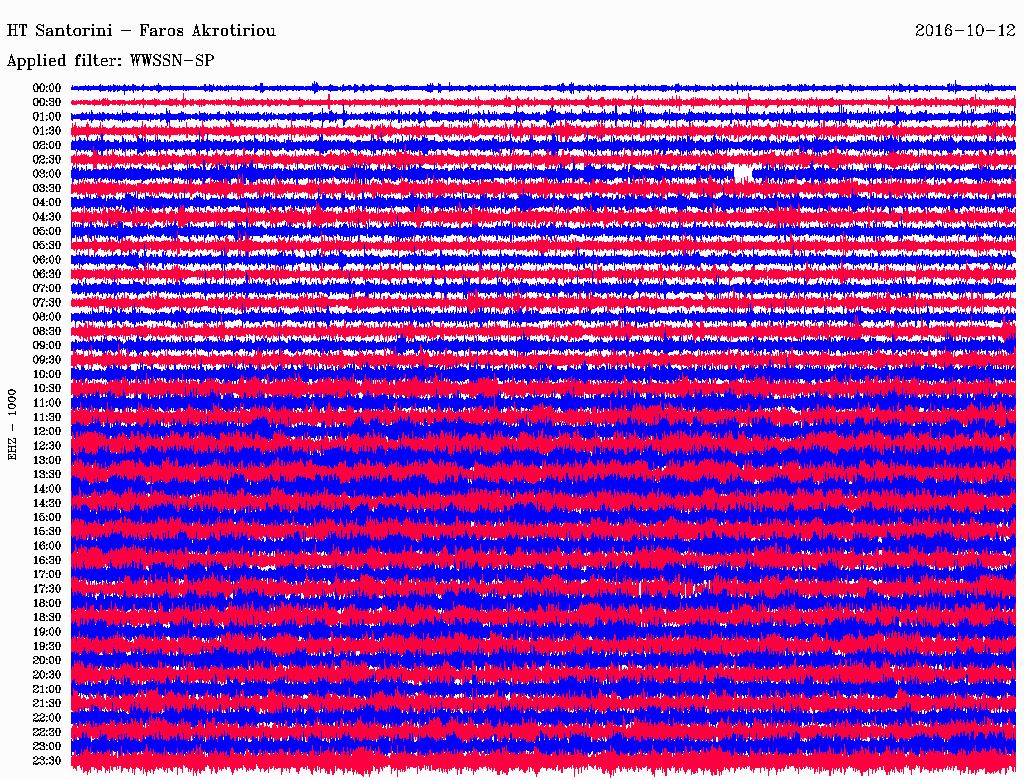
Task: Select the 06:30 time label
Action: point(47,274)
